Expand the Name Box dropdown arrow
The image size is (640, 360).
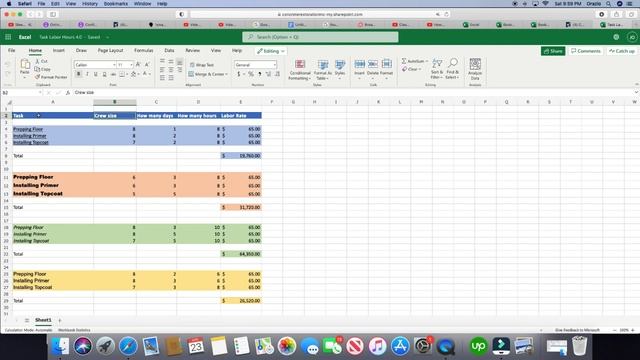(40, 93)
